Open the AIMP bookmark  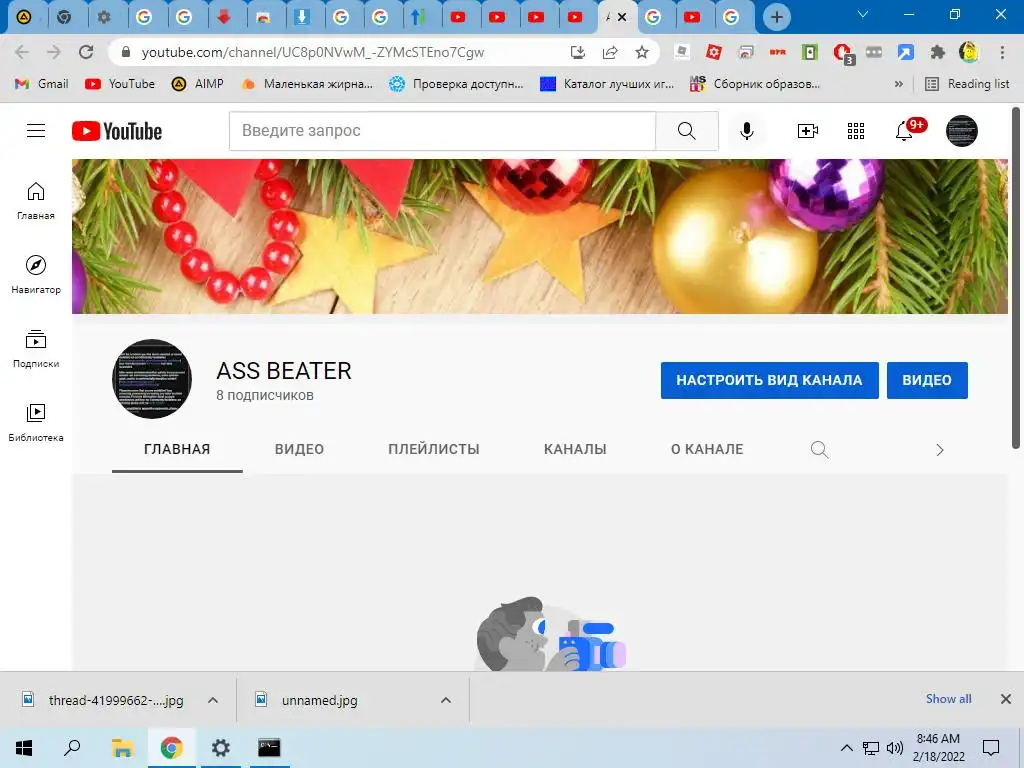[x=198, y=84]
